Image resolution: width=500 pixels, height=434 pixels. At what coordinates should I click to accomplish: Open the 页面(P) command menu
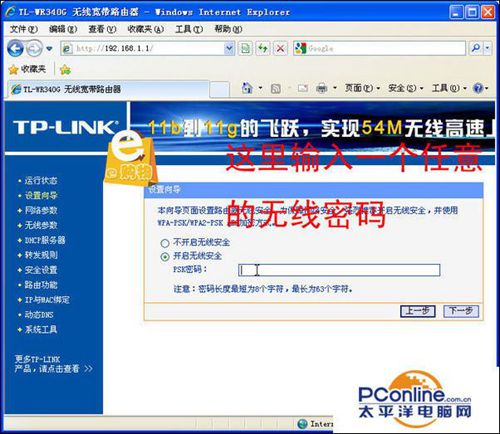click(x=362, y=88)
